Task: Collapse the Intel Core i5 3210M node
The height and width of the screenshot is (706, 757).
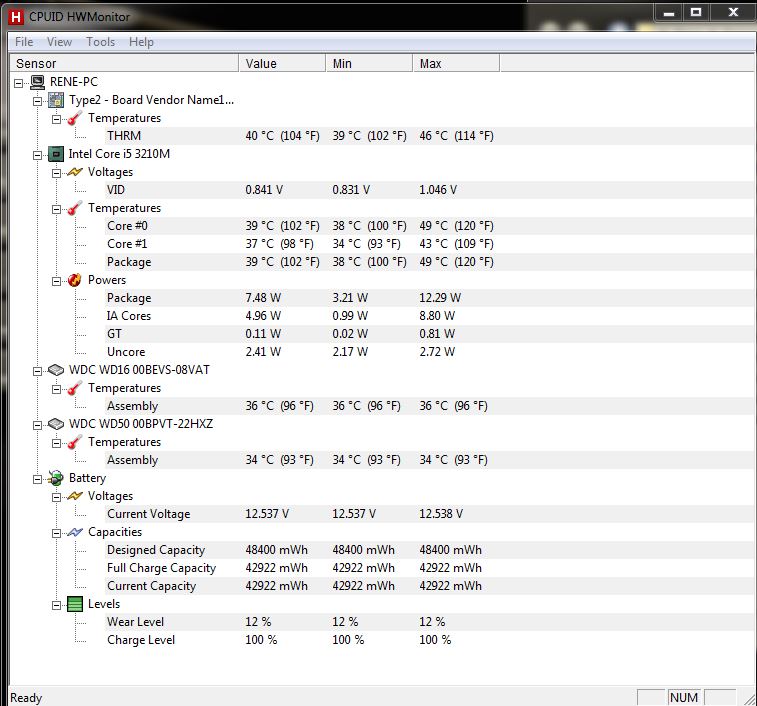Action: 37,155
